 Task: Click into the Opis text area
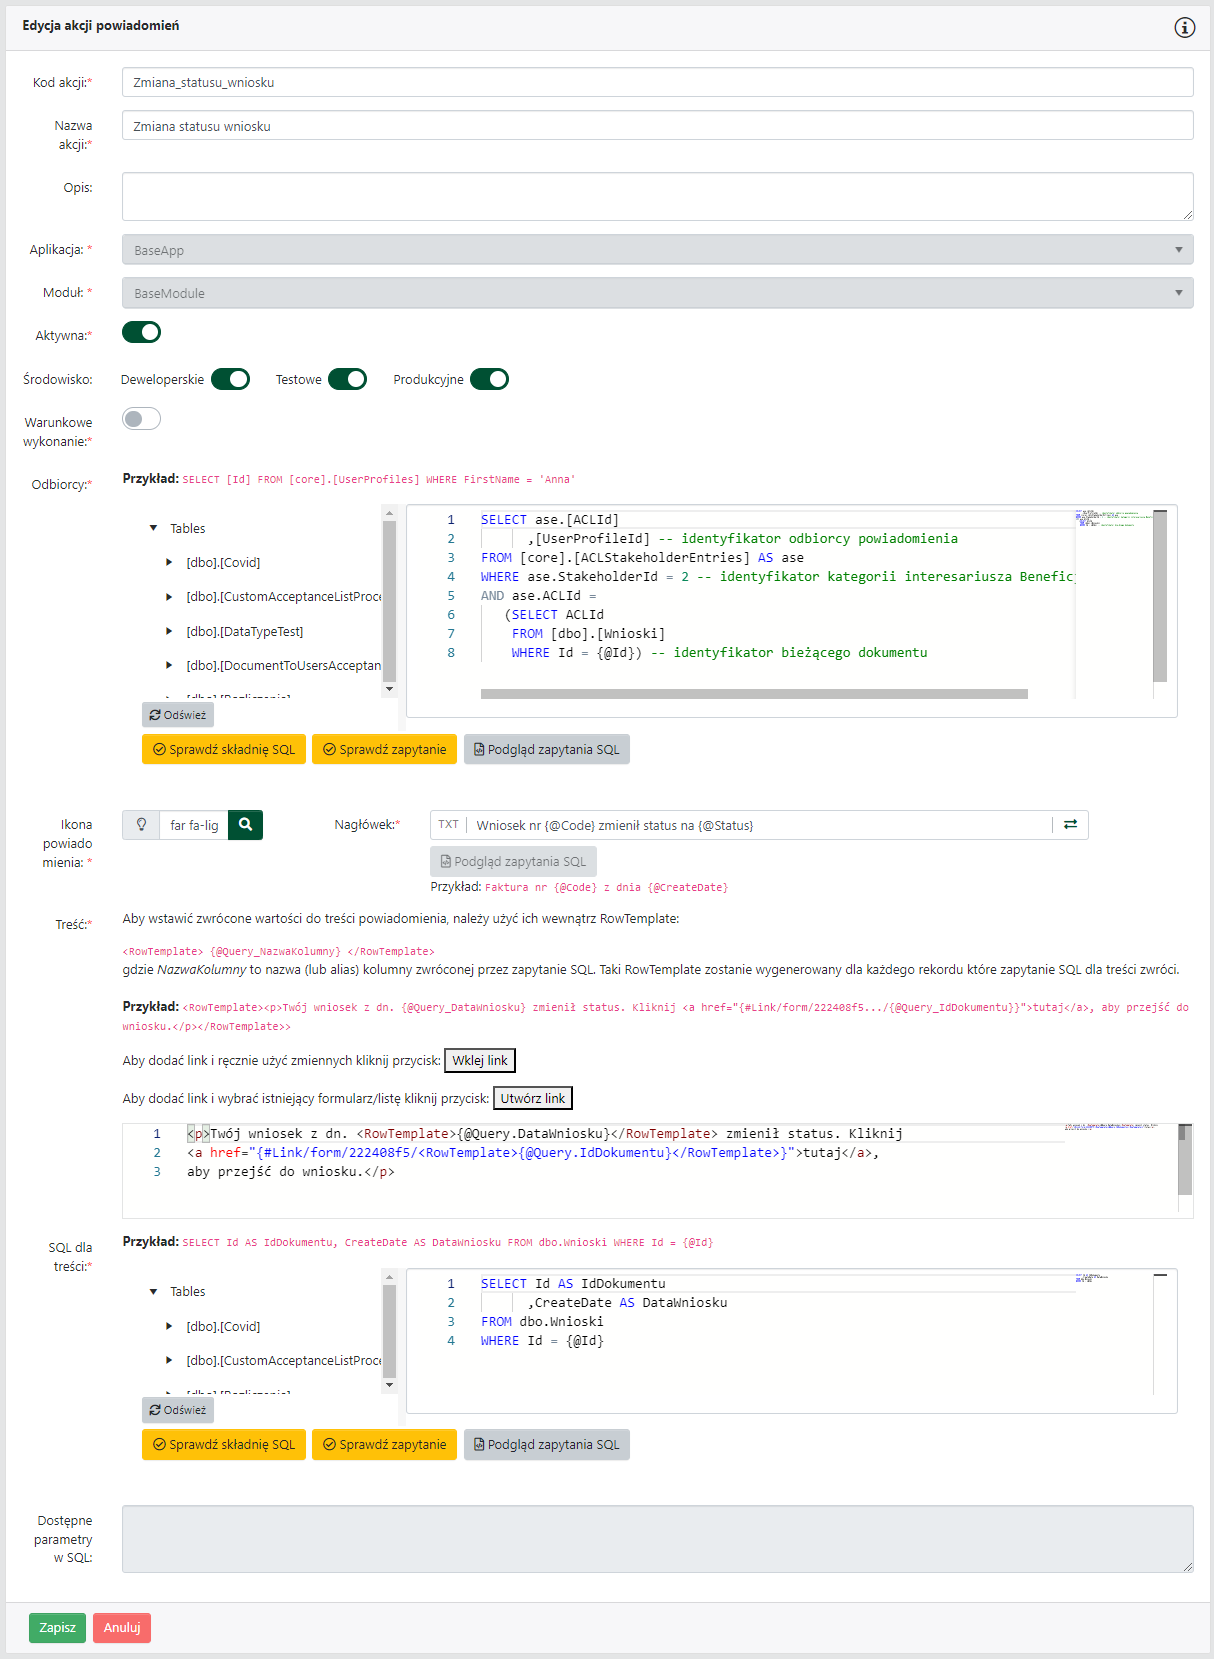(x=657, y=196)
